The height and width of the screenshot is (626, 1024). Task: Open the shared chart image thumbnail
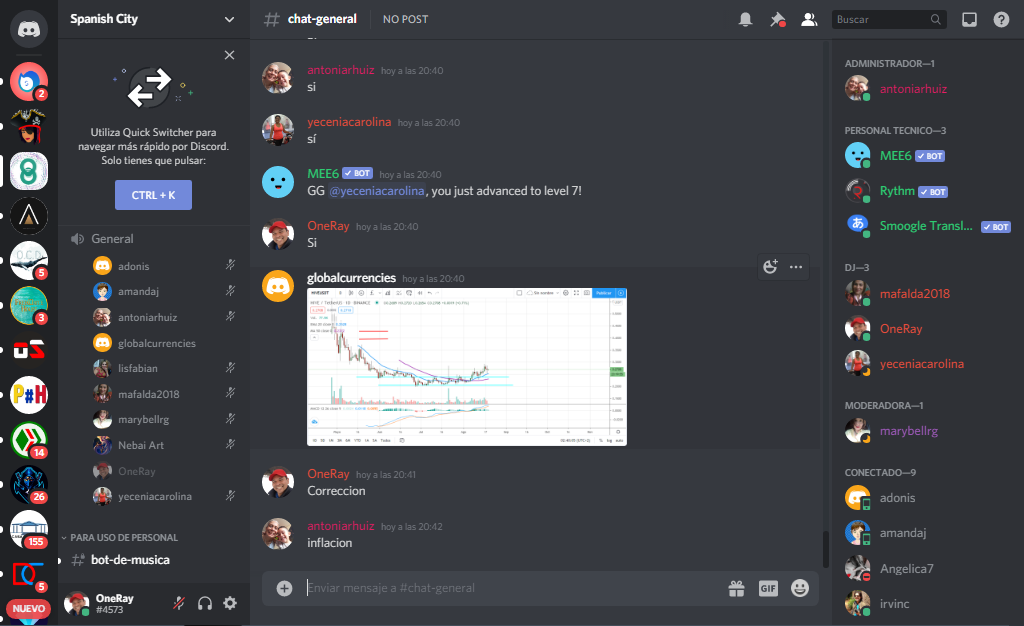click(x=467, y=367)
